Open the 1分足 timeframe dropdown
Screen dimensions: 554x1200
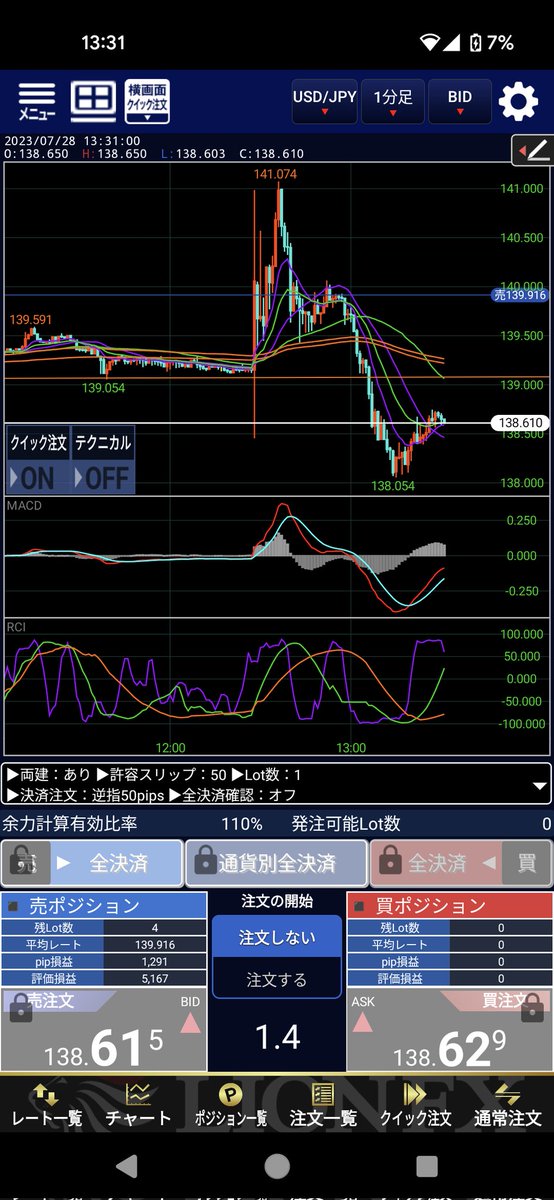(392, 102)
